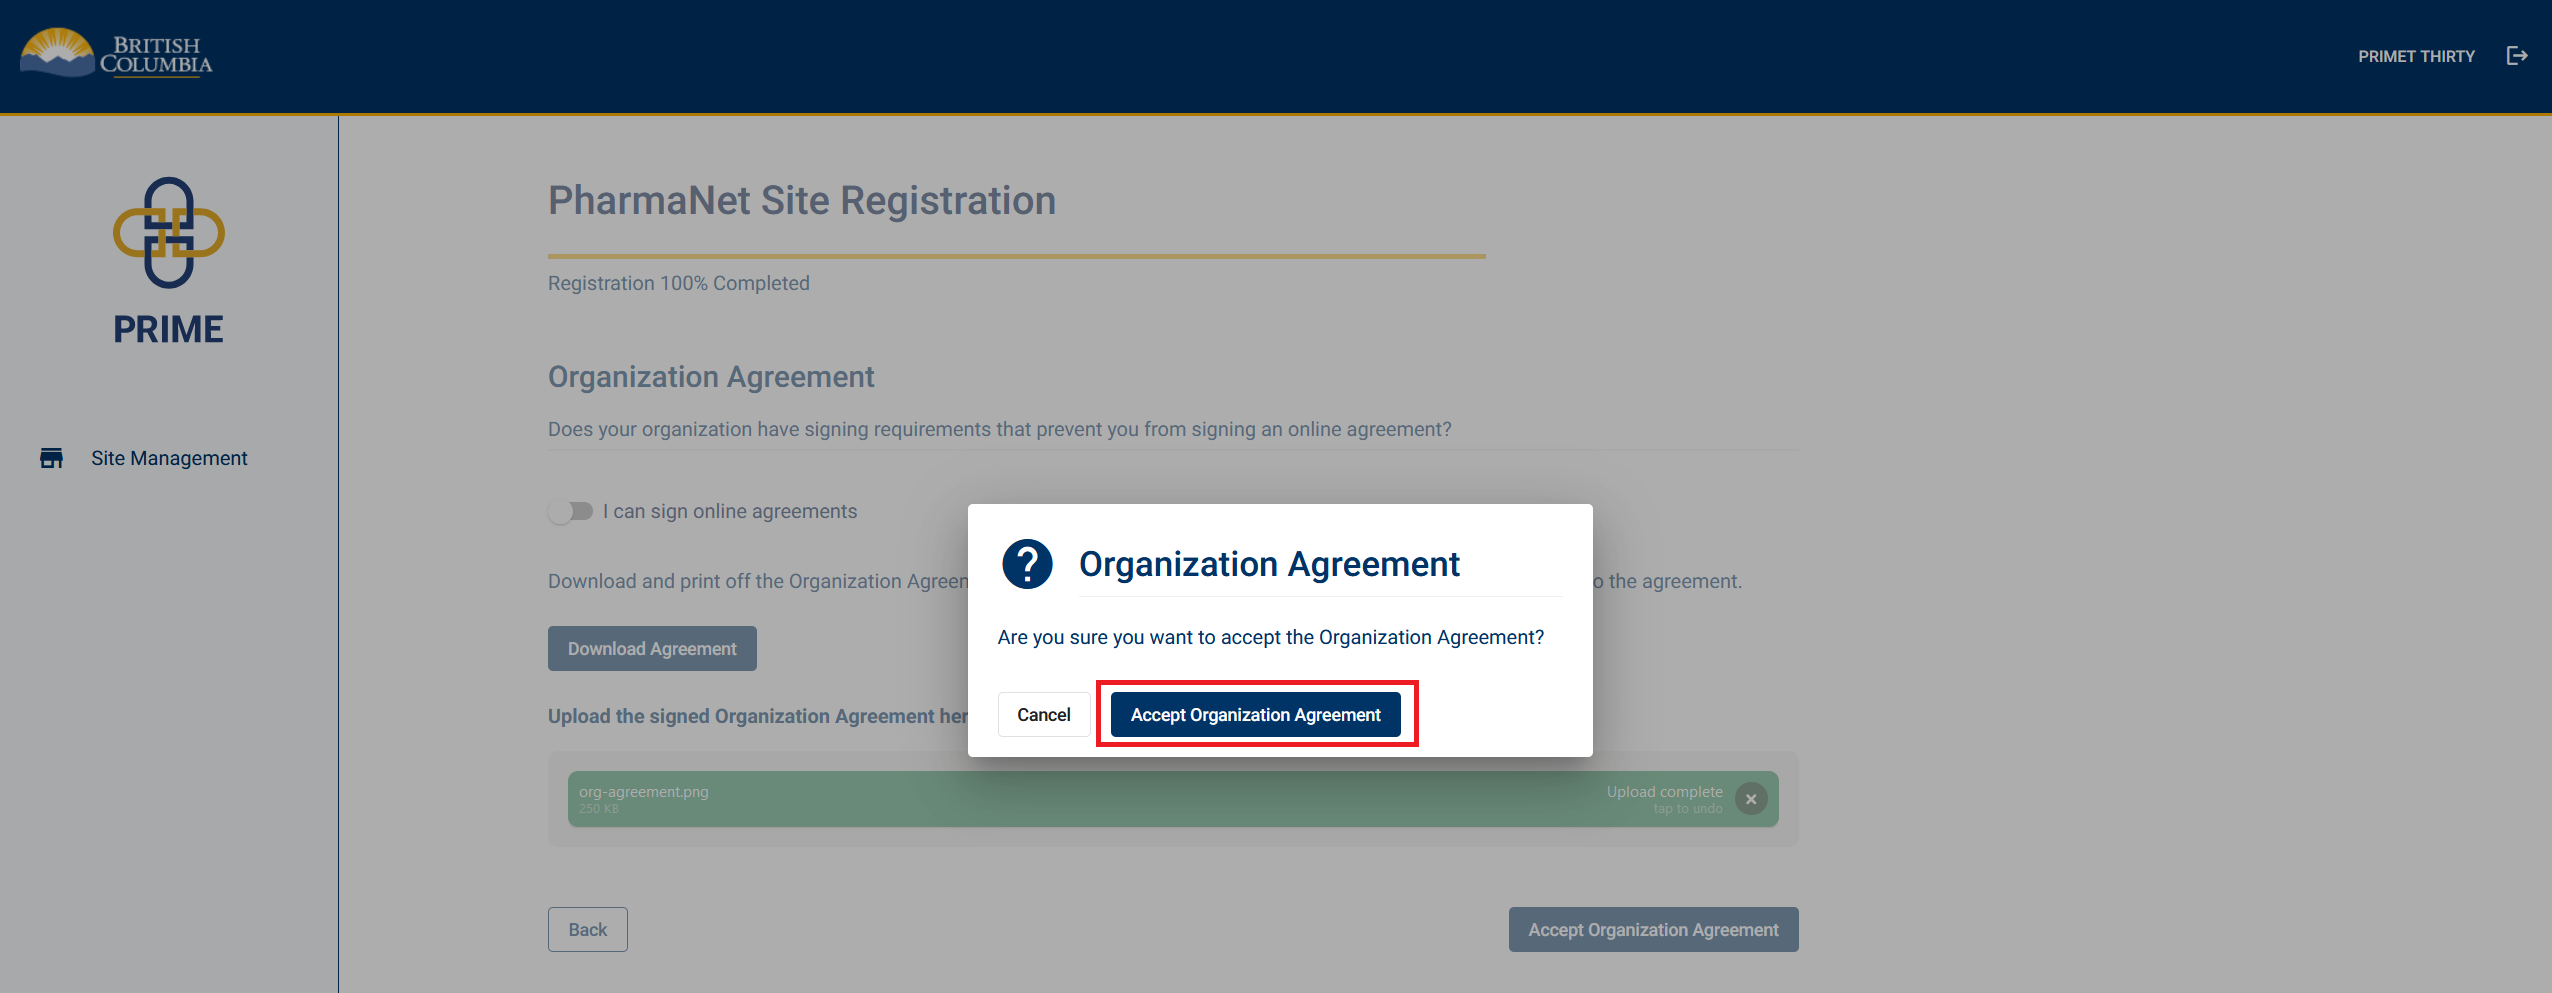Remove the uploaded org-agreement.png file
Image resolution: width=2552 pixels, height=993 pixels.
tap(1751, 799)
